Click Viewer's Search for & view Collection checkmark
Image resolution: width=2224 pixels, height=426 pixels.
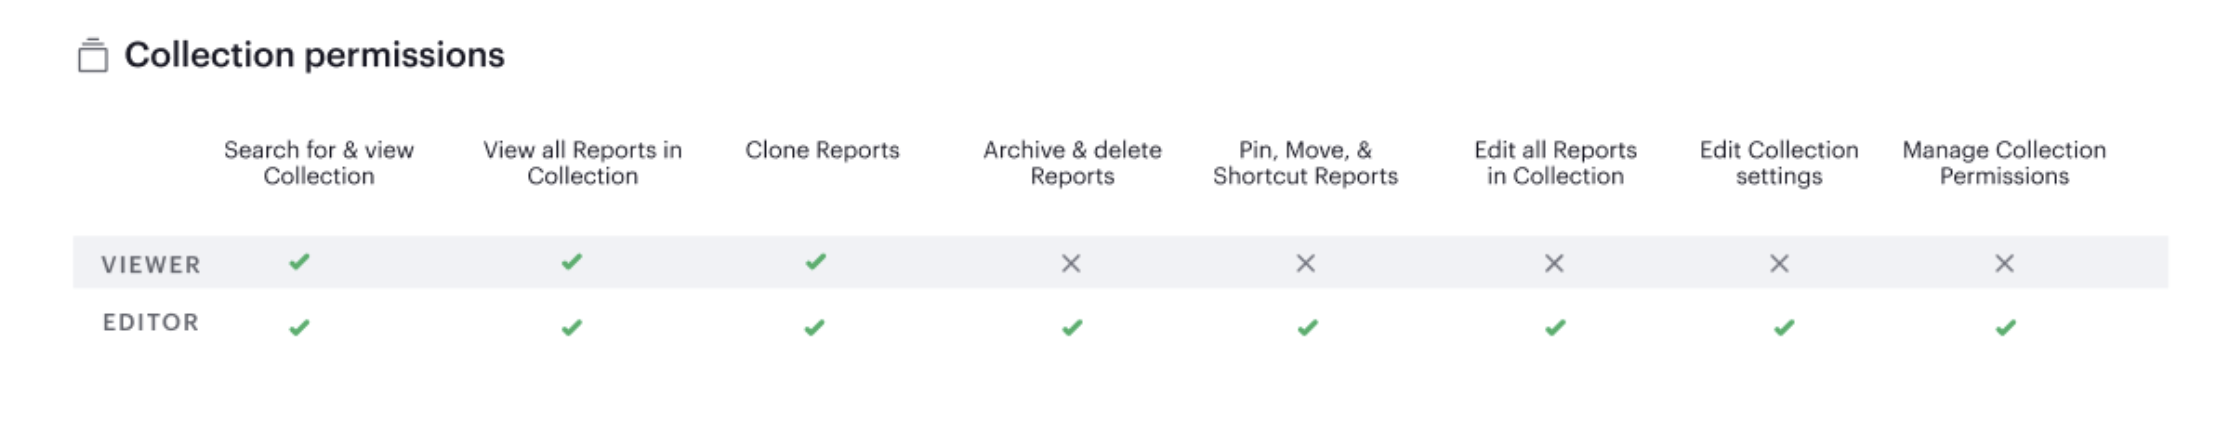pyautogui.click(x=299, y=262)
